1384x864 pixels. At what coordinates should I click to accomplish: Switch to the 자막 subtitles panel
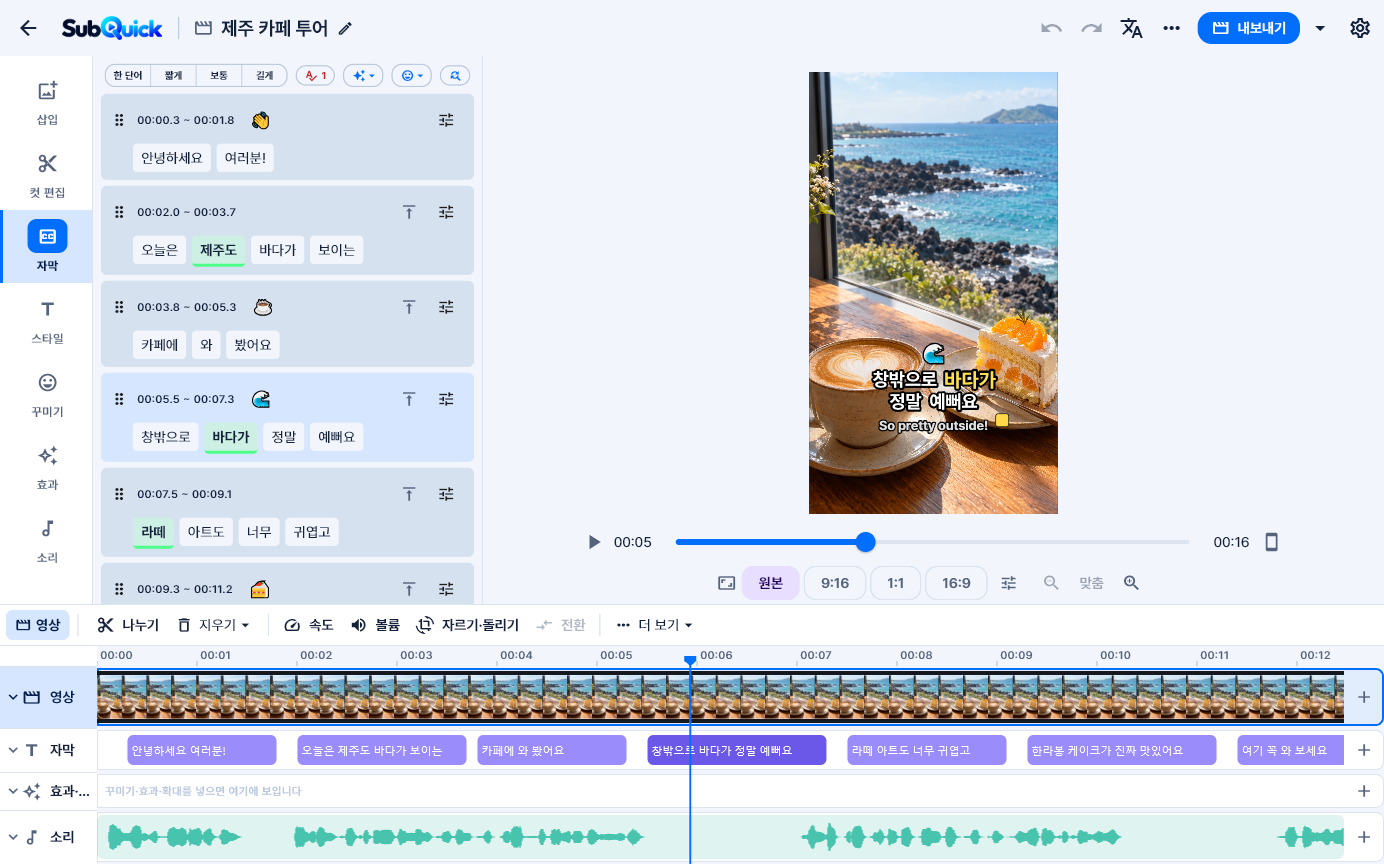tap(47, 247)
